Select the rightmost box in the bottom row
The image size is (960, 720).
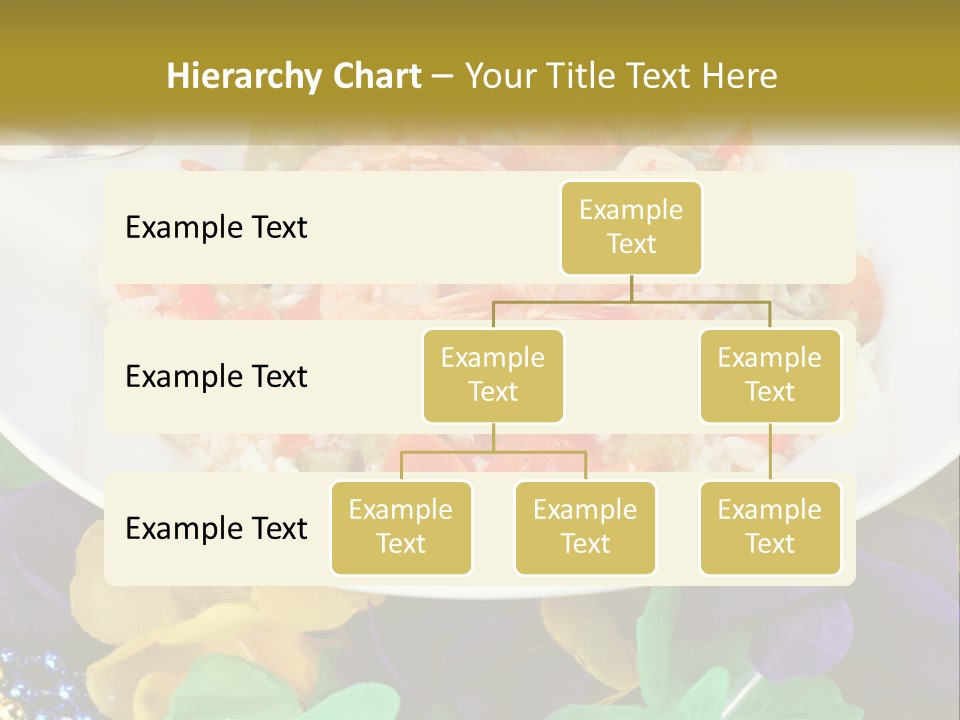point(770,527)
